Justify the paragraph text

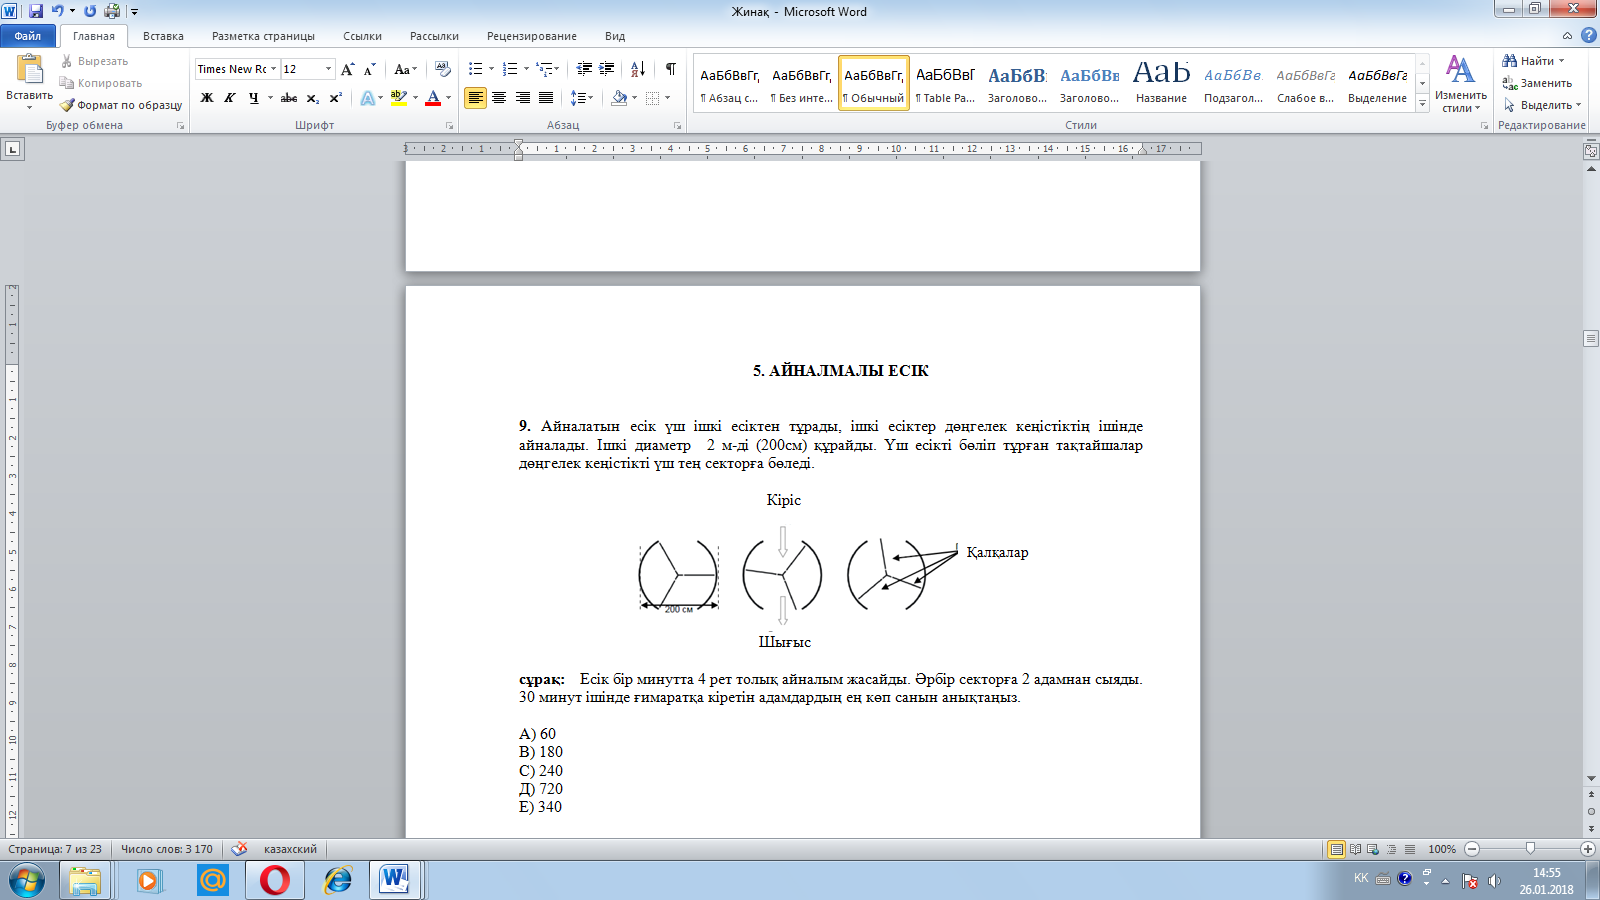coord(546,98)
